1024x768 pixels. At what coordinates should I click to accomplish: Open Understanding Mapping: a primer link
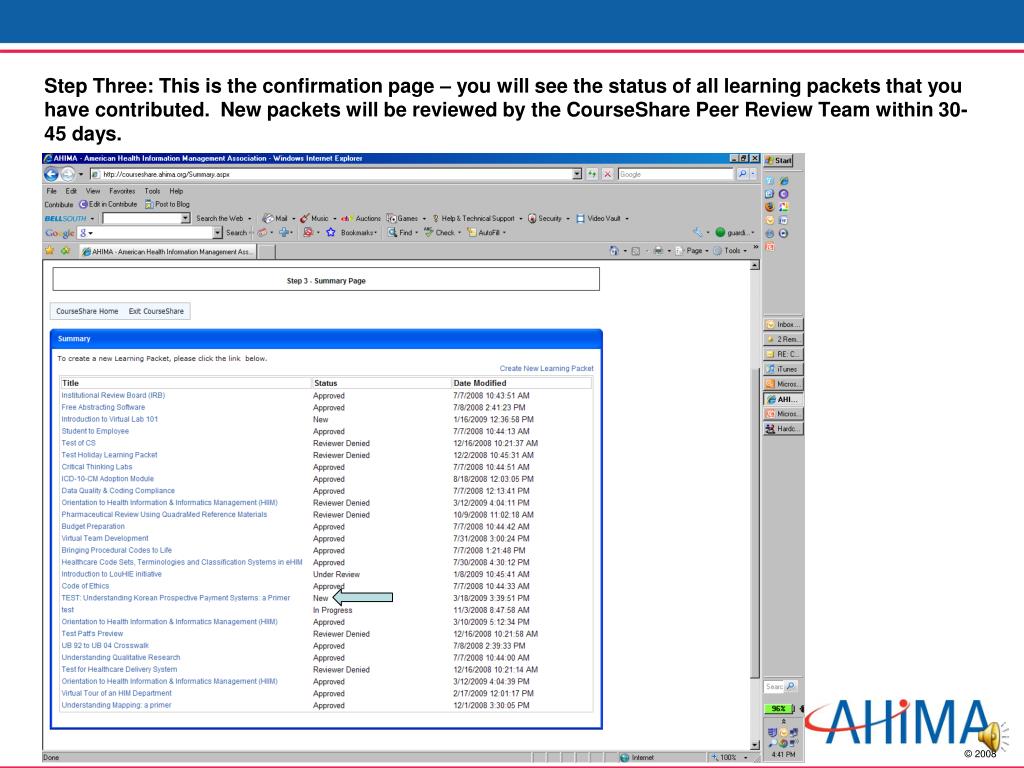[x=116, y=705]
